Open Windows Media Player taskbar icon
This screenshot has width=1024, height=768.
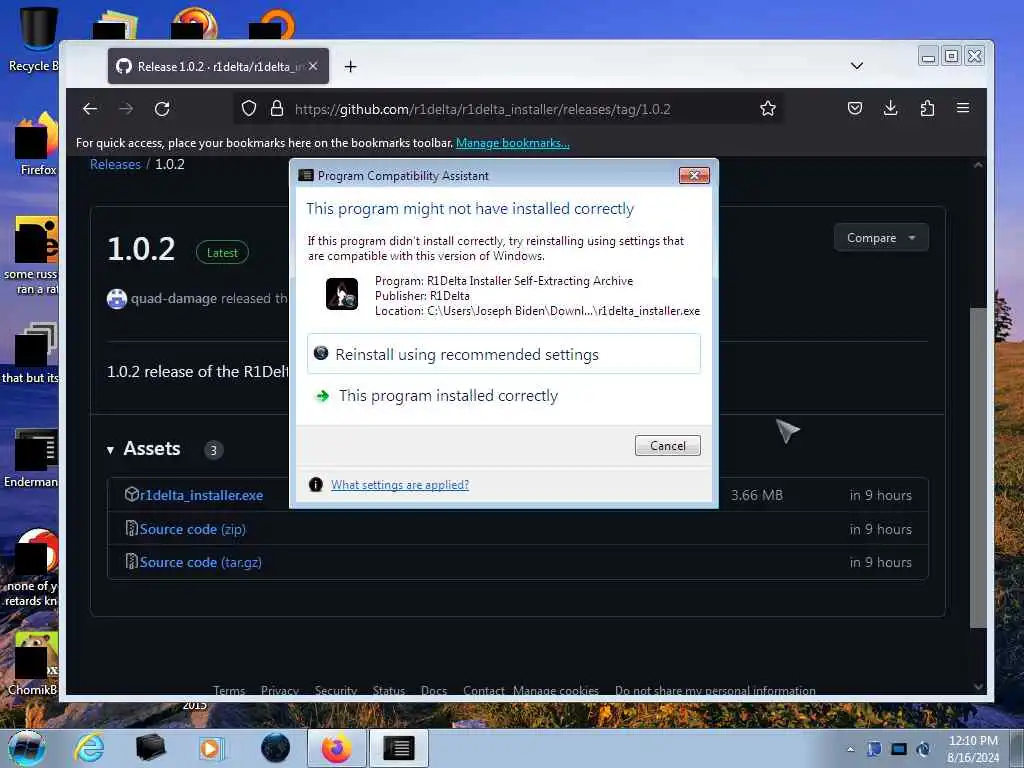[211, 748]
